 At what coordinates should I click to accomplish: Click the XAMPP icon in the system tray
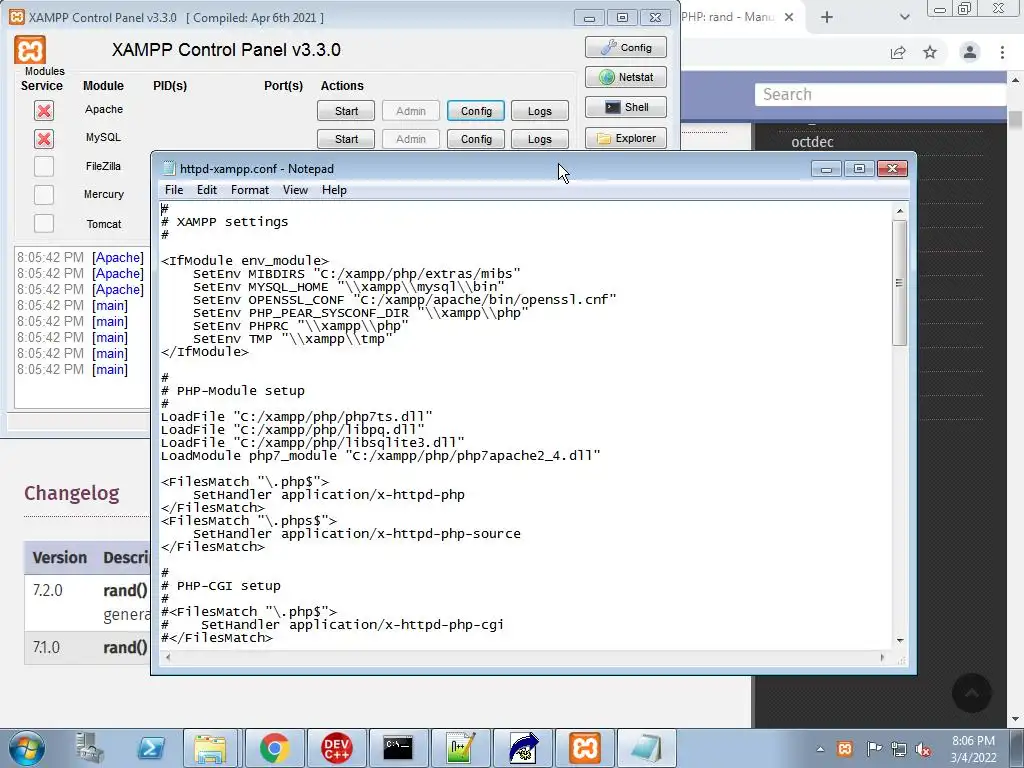844,749
